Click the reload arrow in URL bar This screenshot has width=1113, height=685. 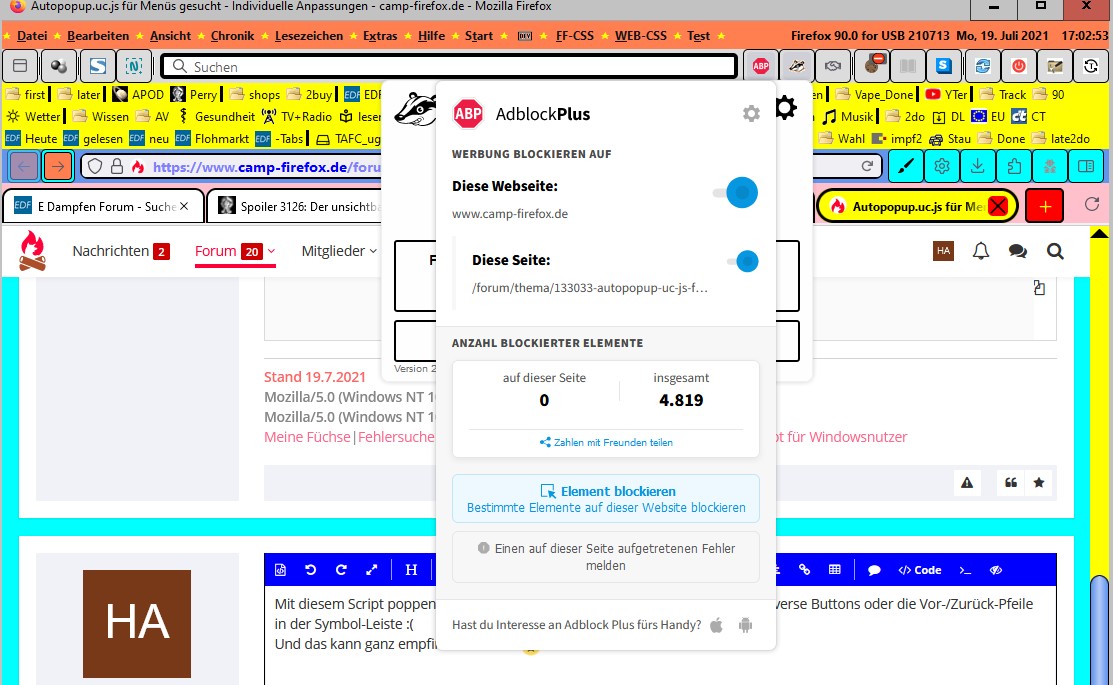(x=867, y=166)
